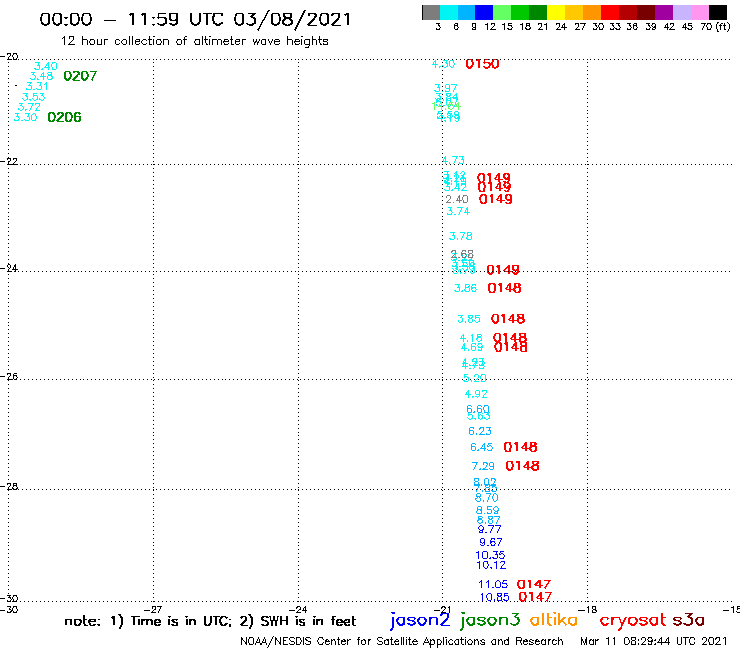Select the jason3 satellite legend label

tap(490, 620)
